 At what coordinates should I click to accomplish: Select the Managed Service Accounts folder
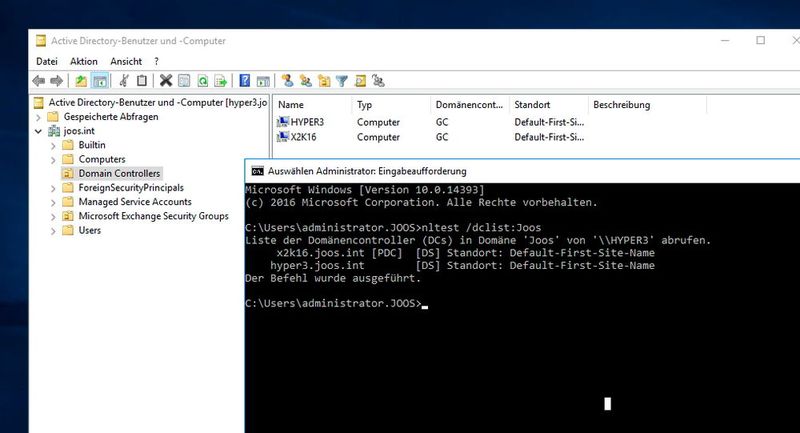tap(135, 202)
